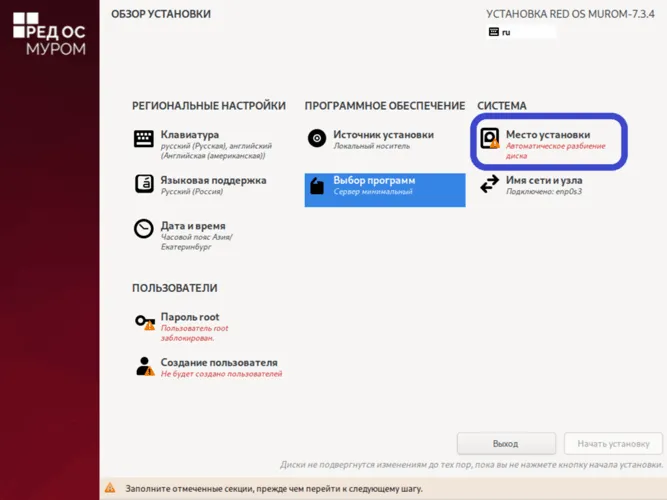Click the Начать установку button
This screenshot has height=500, width=667.
[613, 444]
